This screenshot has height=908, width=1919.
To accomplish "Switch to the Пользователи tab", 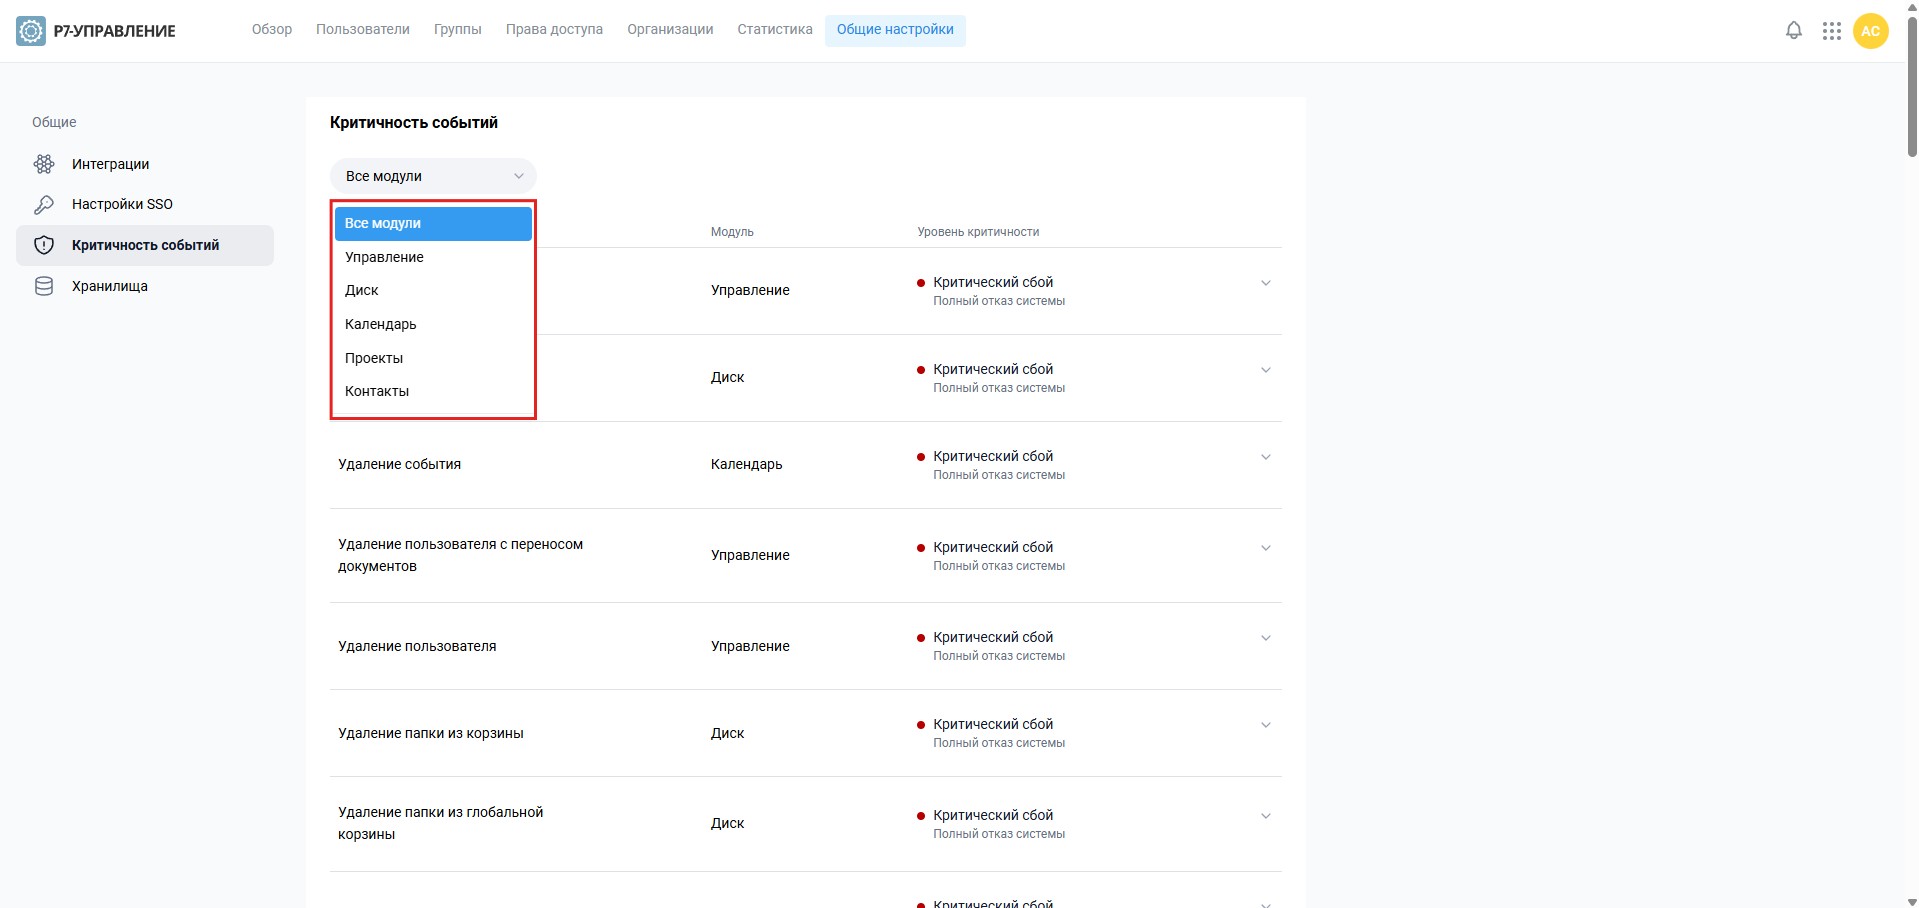I will 363,30.
